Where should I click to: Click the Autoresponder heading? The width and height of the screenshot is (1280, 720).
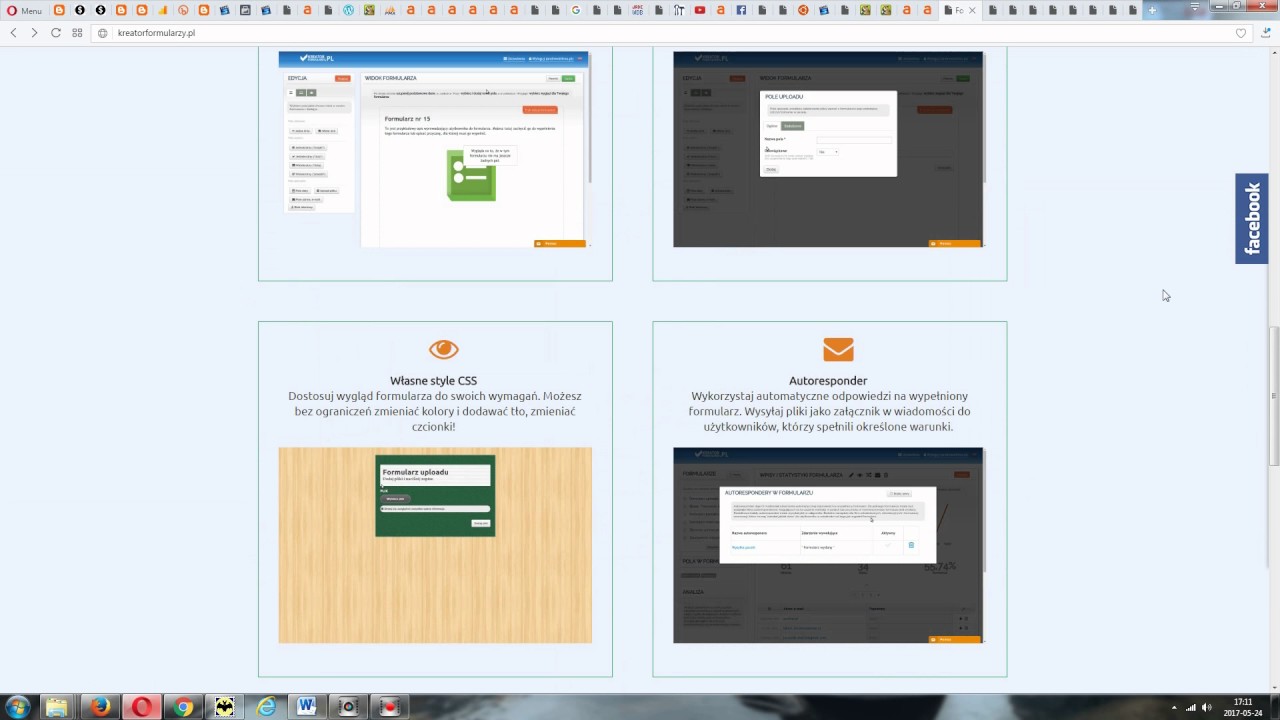tap(828, 381)
